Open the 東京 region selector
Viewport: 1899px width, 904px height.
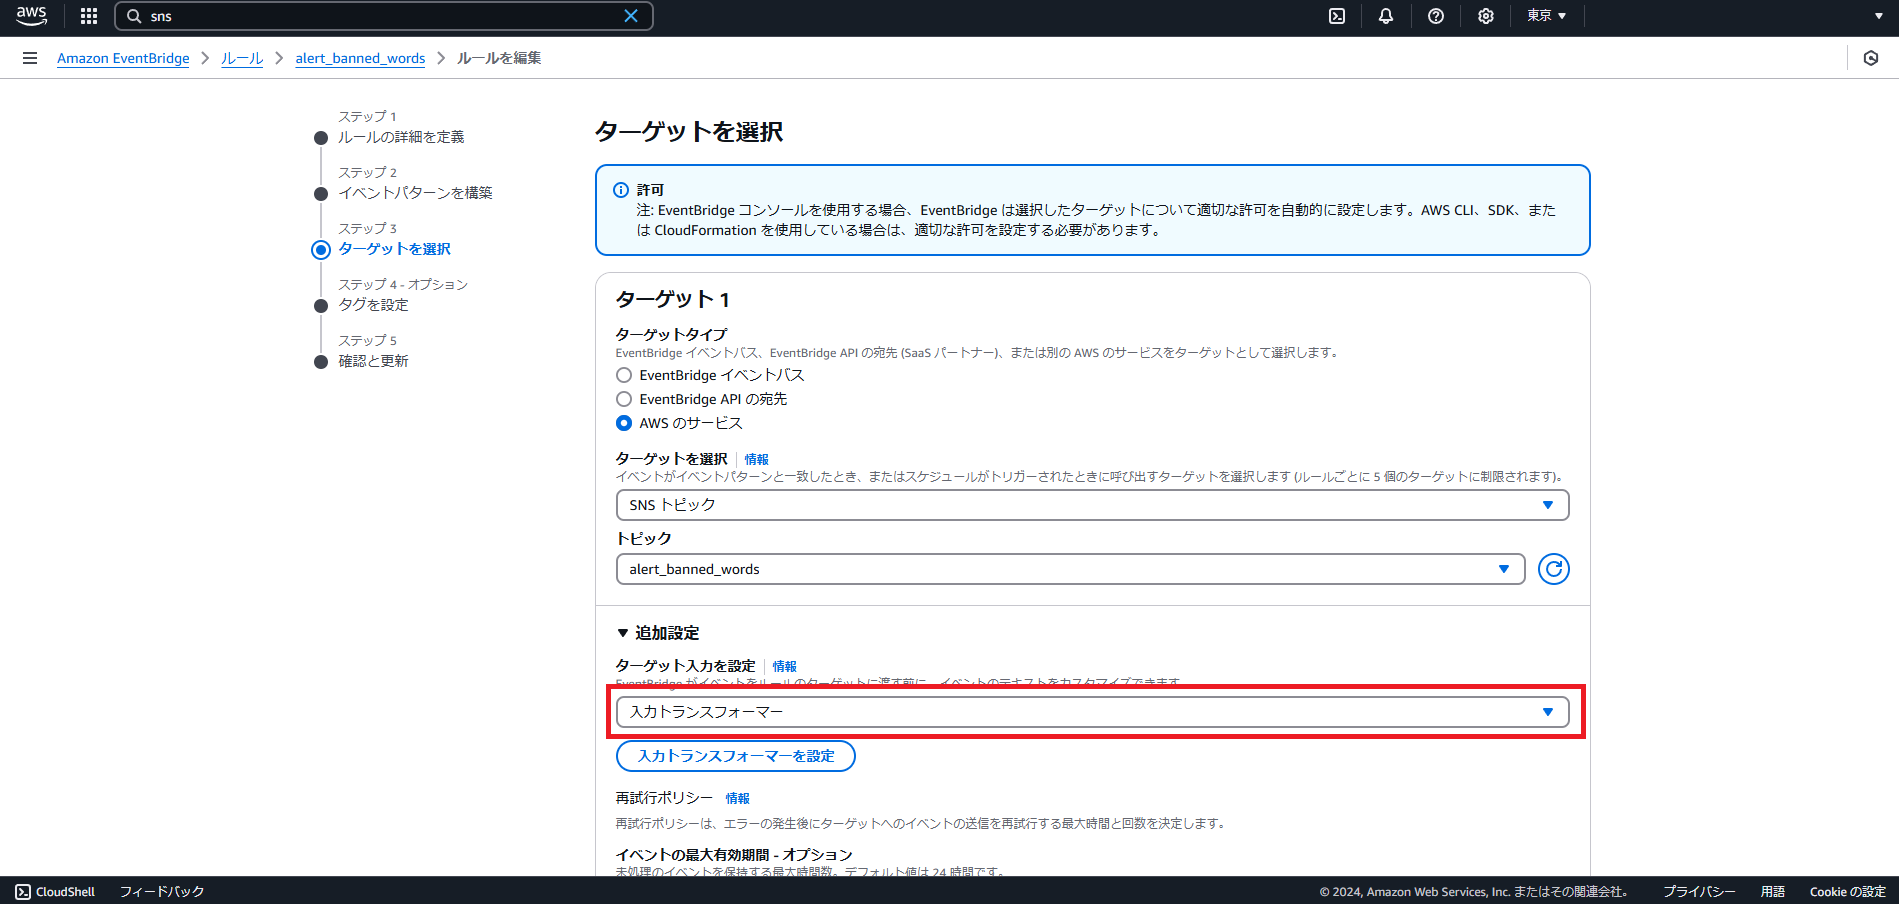[x=1546, y=16]
